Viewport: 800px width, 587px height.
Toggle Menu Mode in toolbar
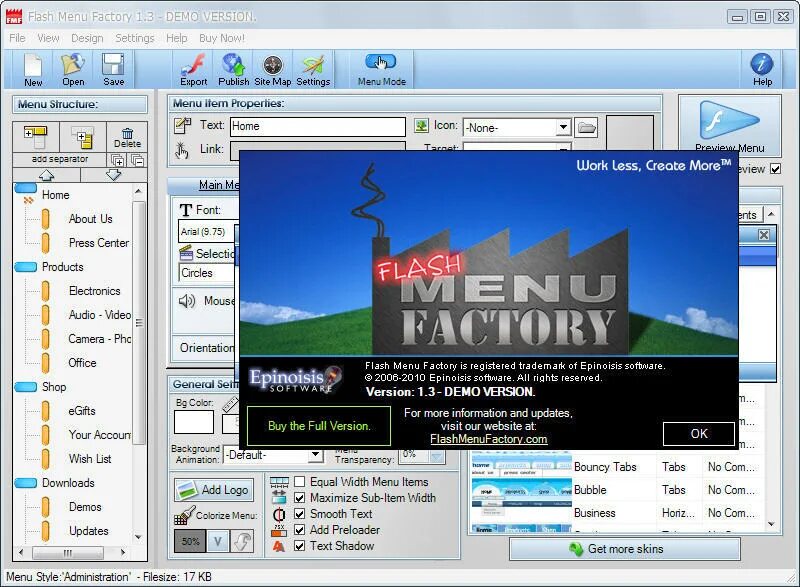tap(381, 70)
